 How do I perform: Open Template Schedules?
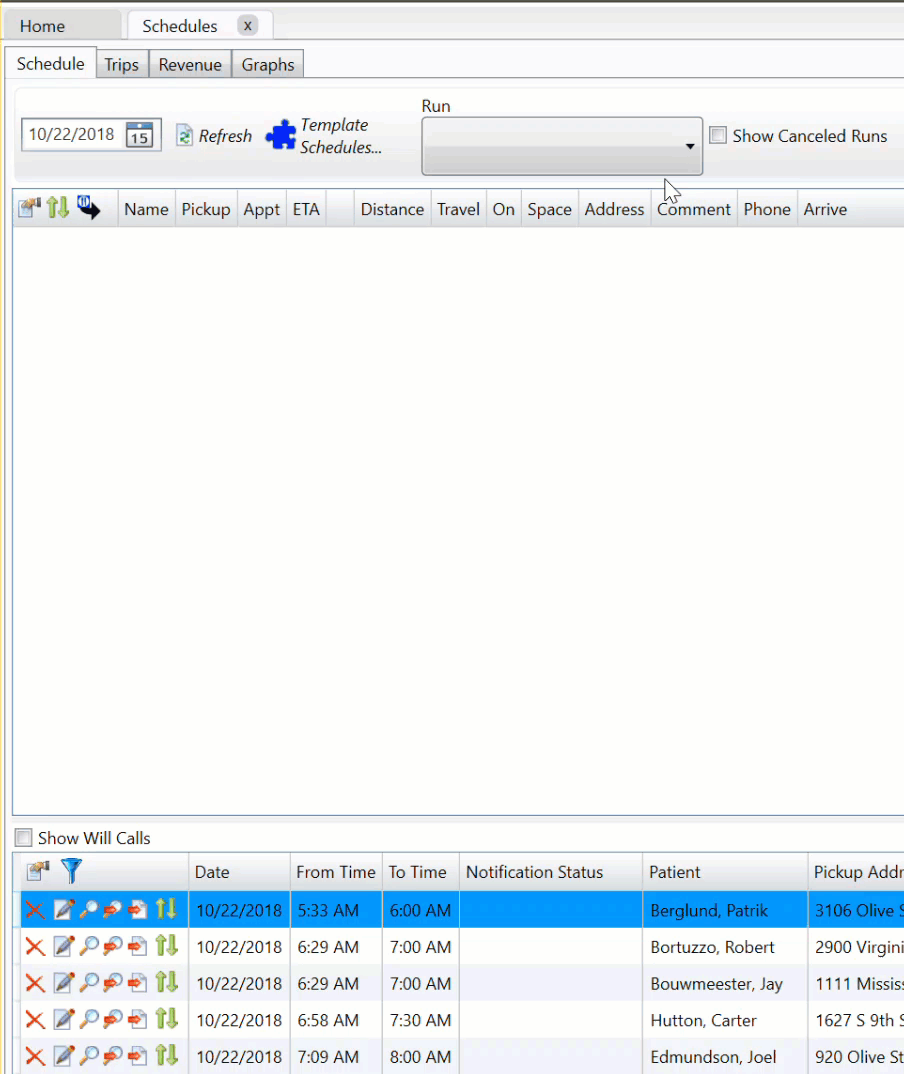[x=325, y=136]
